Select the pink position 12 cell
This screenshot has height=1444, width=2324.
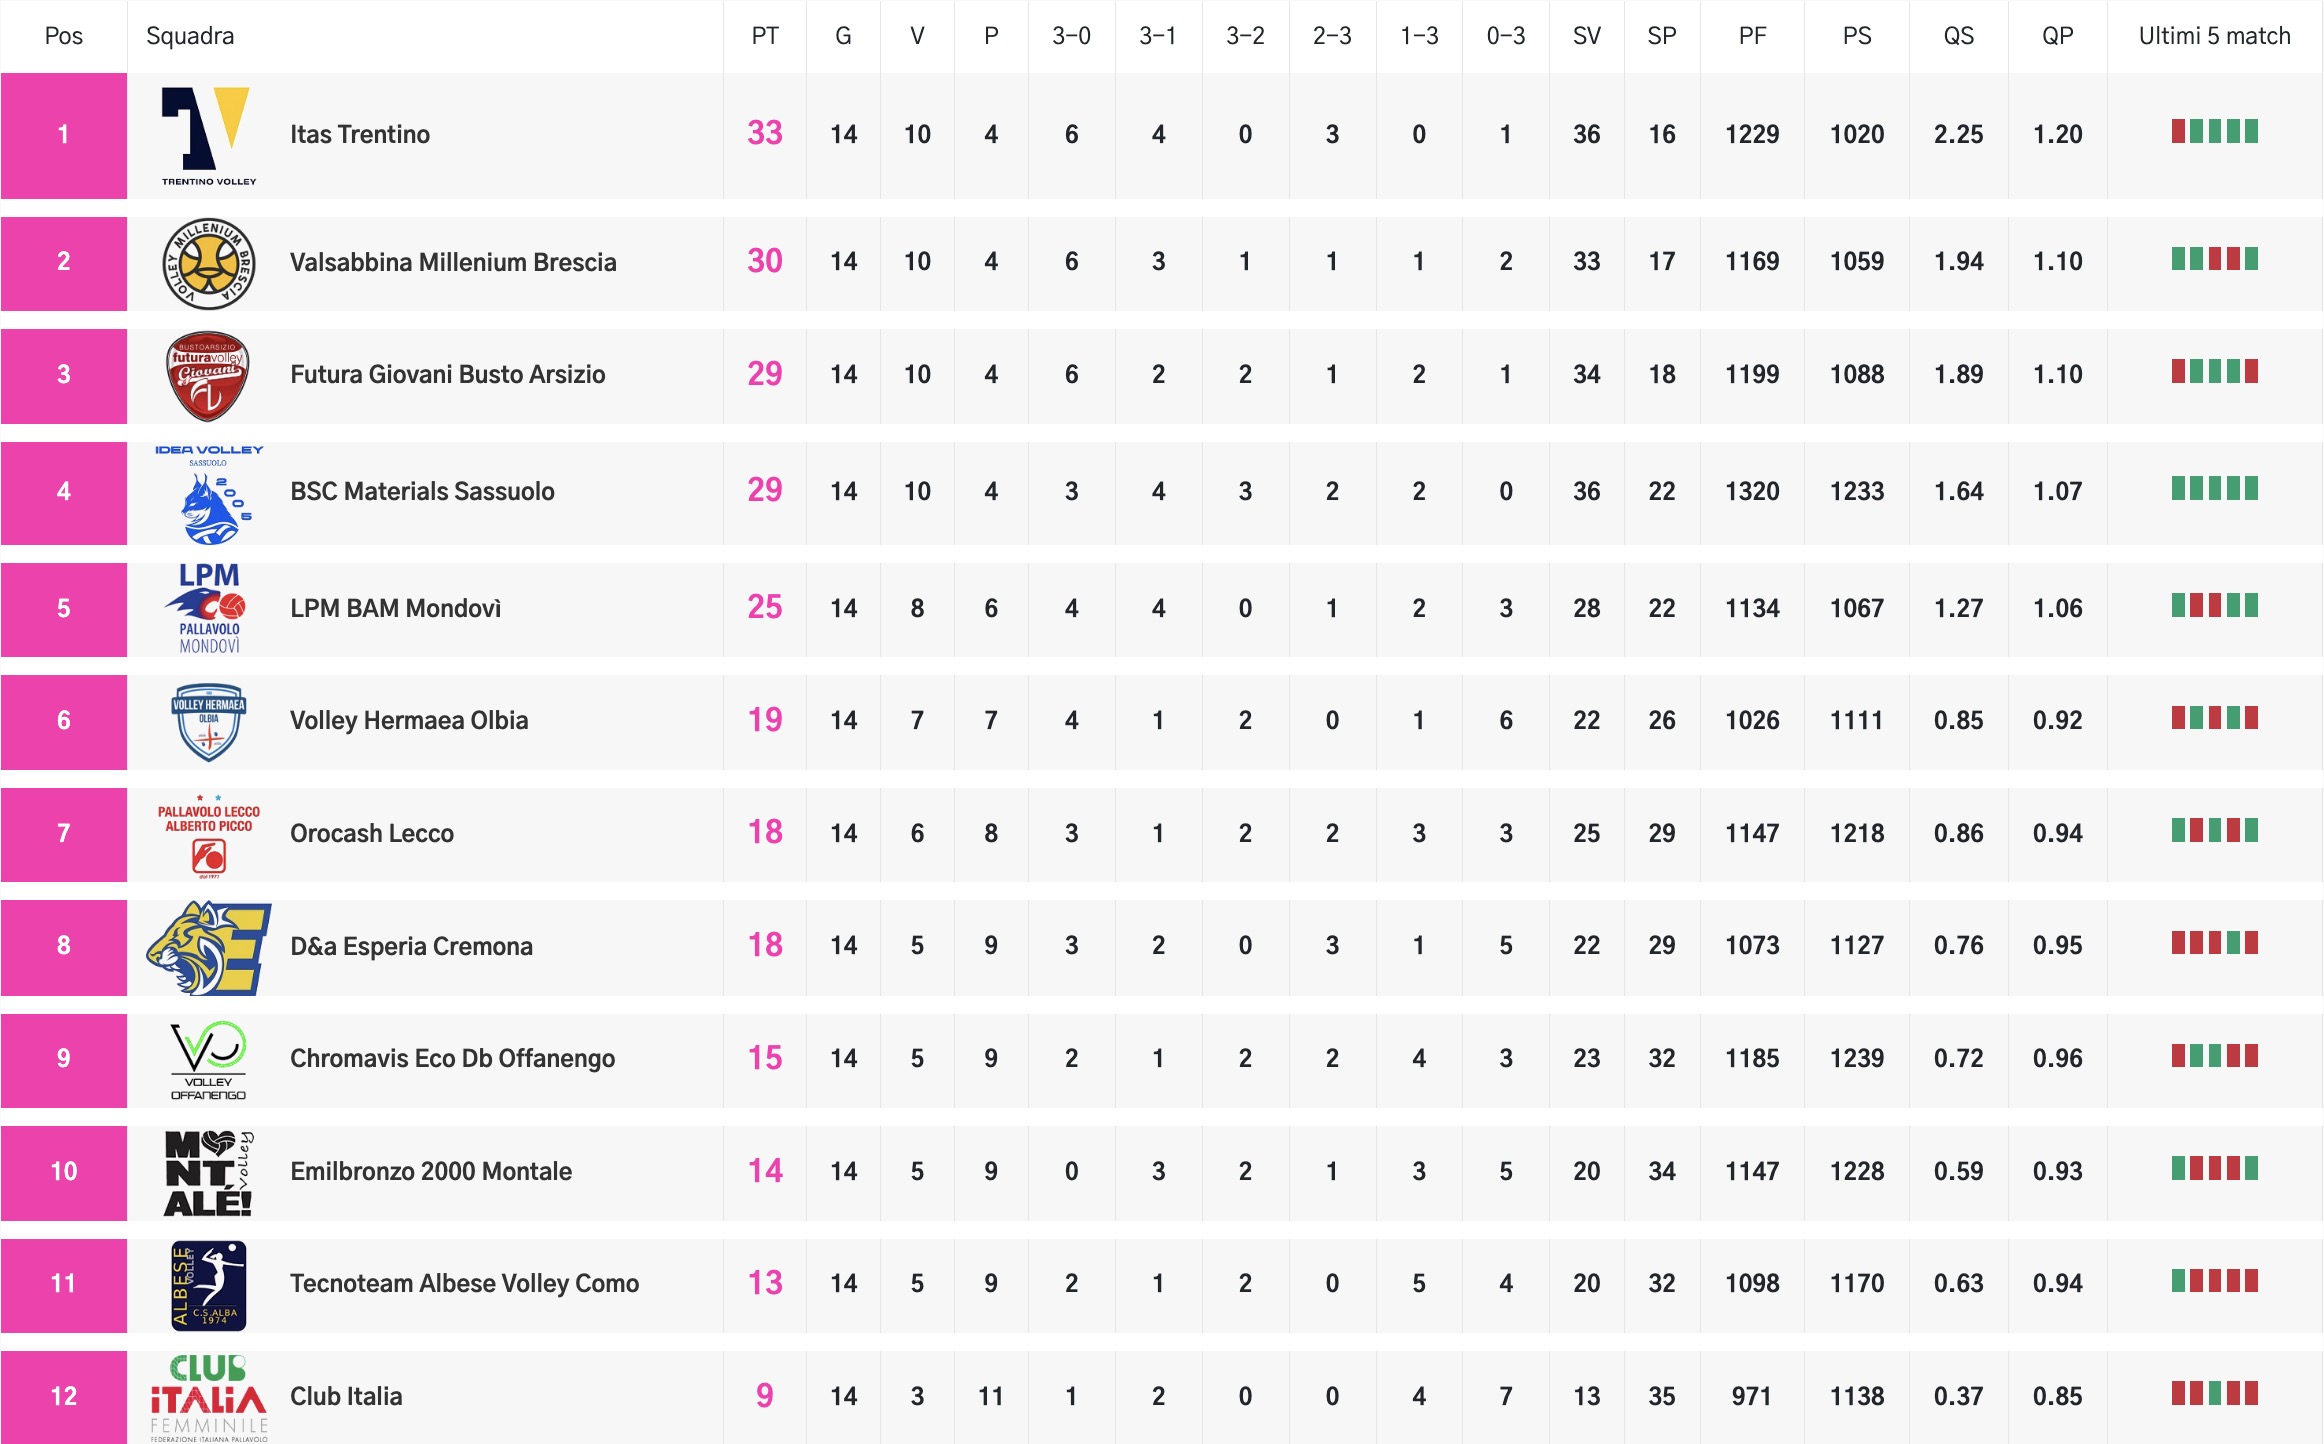point(63,1396)
